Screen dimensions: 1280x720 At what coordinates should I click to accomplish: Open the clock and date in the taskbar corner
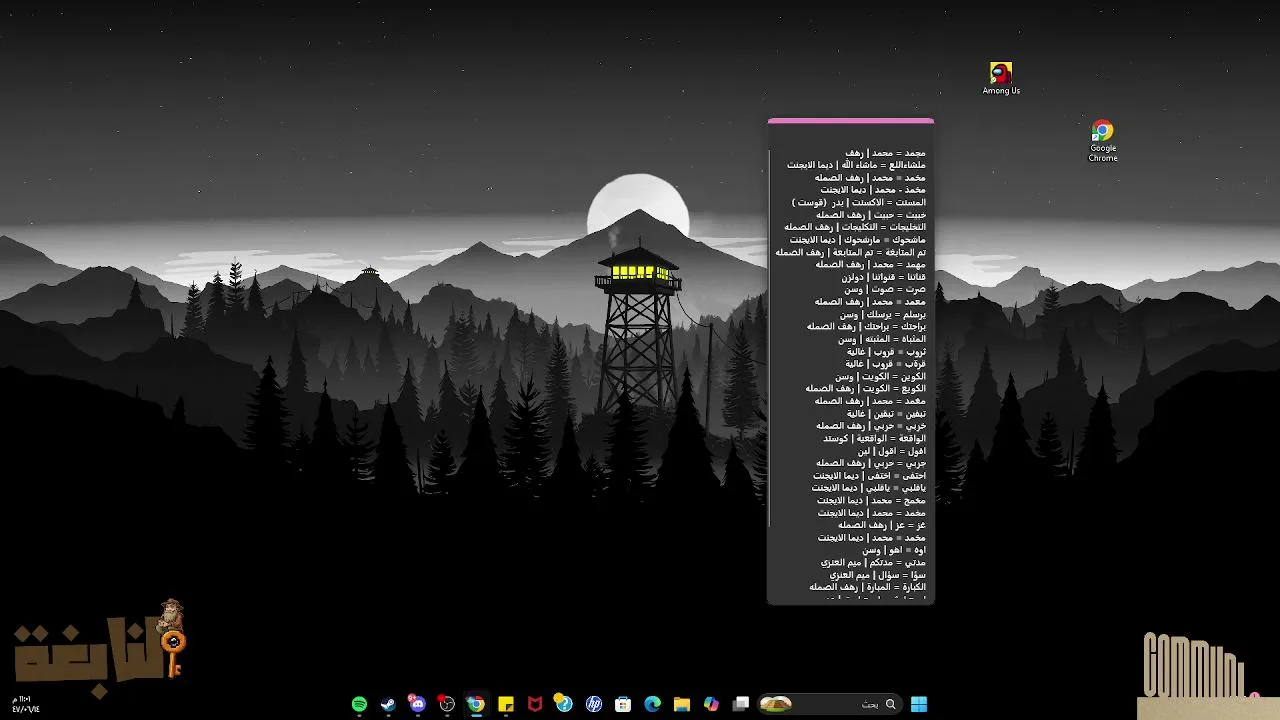click(26, 704)
